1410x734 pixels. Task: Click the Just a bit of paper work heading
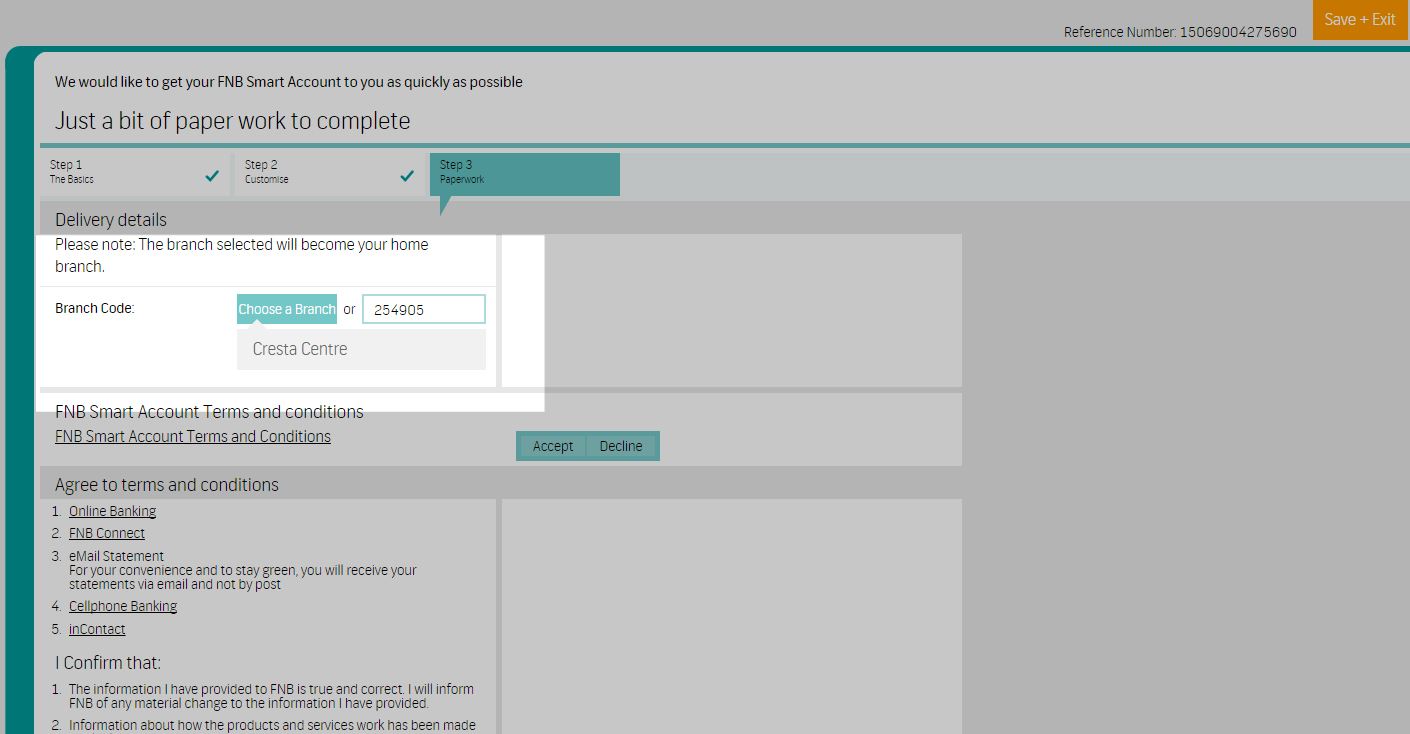point(232,121)
